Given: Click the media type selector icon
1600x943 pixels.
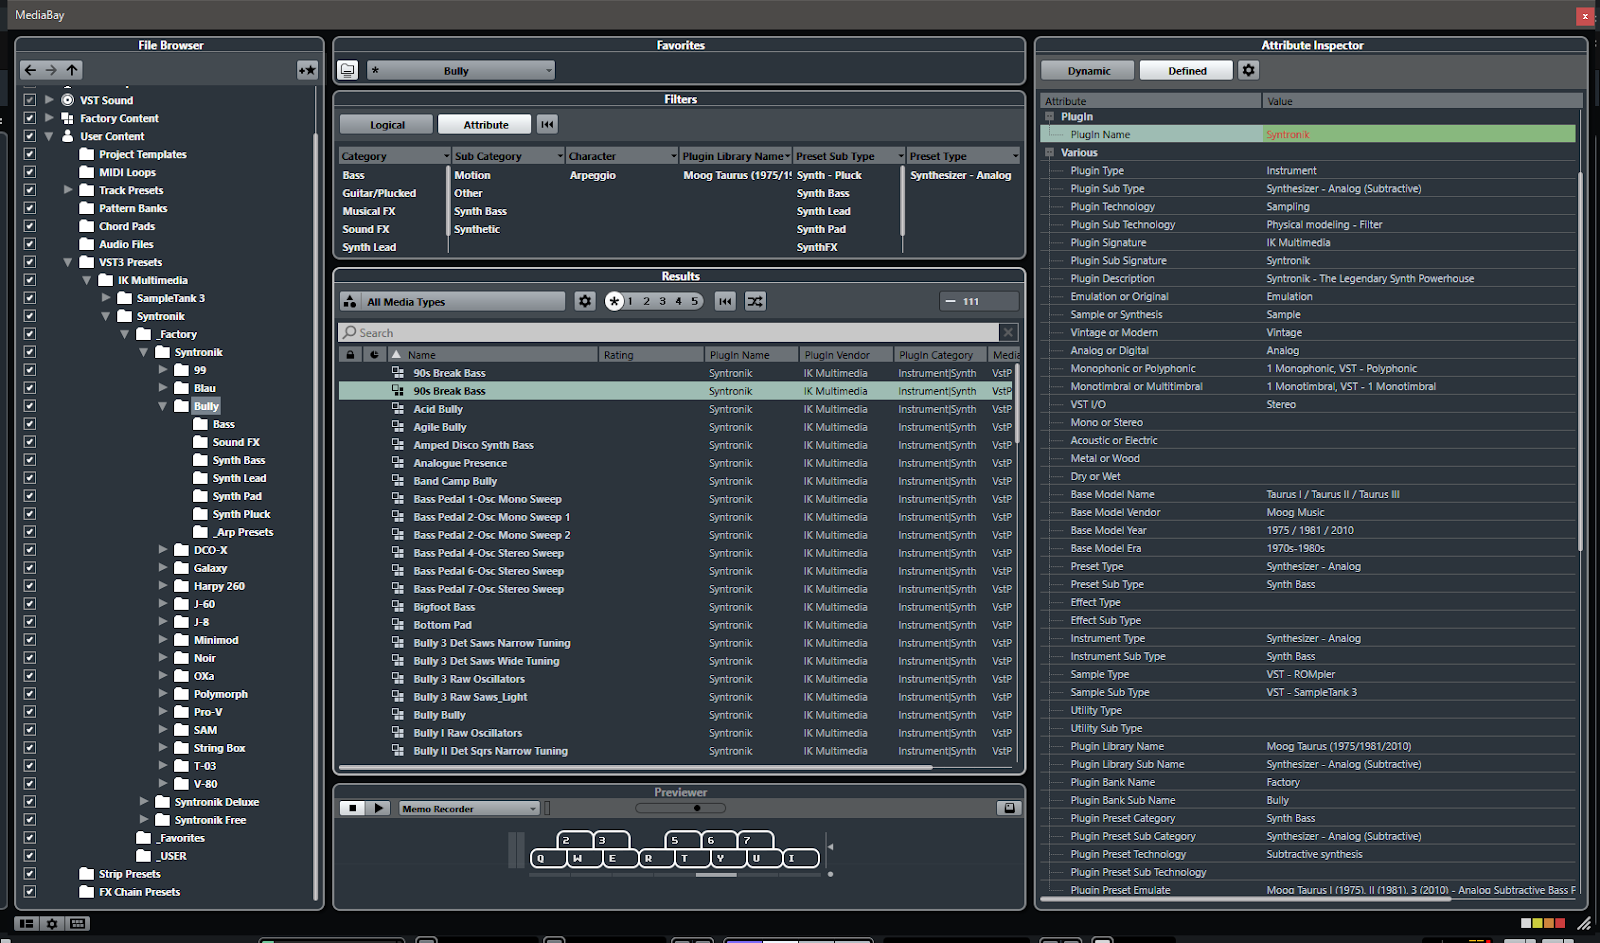Looking at the screenshot, I should tap(350, 301).
